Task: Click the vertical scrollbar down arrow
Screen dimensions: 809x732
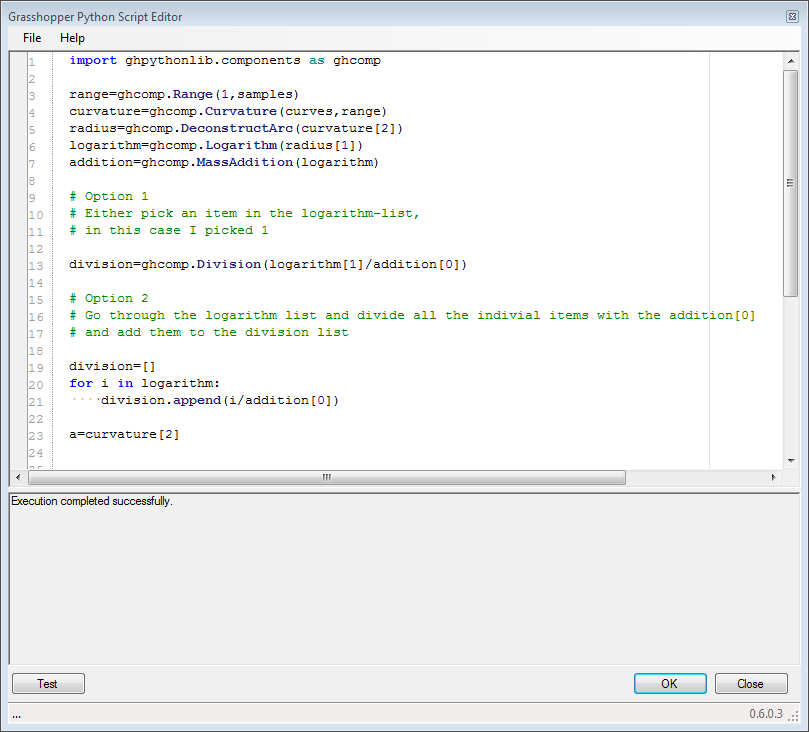Action: tap(790, 461)
